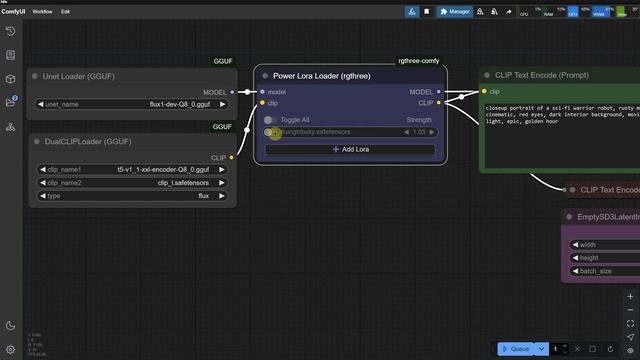640x360 pixels.
Task: Open Queue button dropdown chevron
Action: [x=541, y=349]
